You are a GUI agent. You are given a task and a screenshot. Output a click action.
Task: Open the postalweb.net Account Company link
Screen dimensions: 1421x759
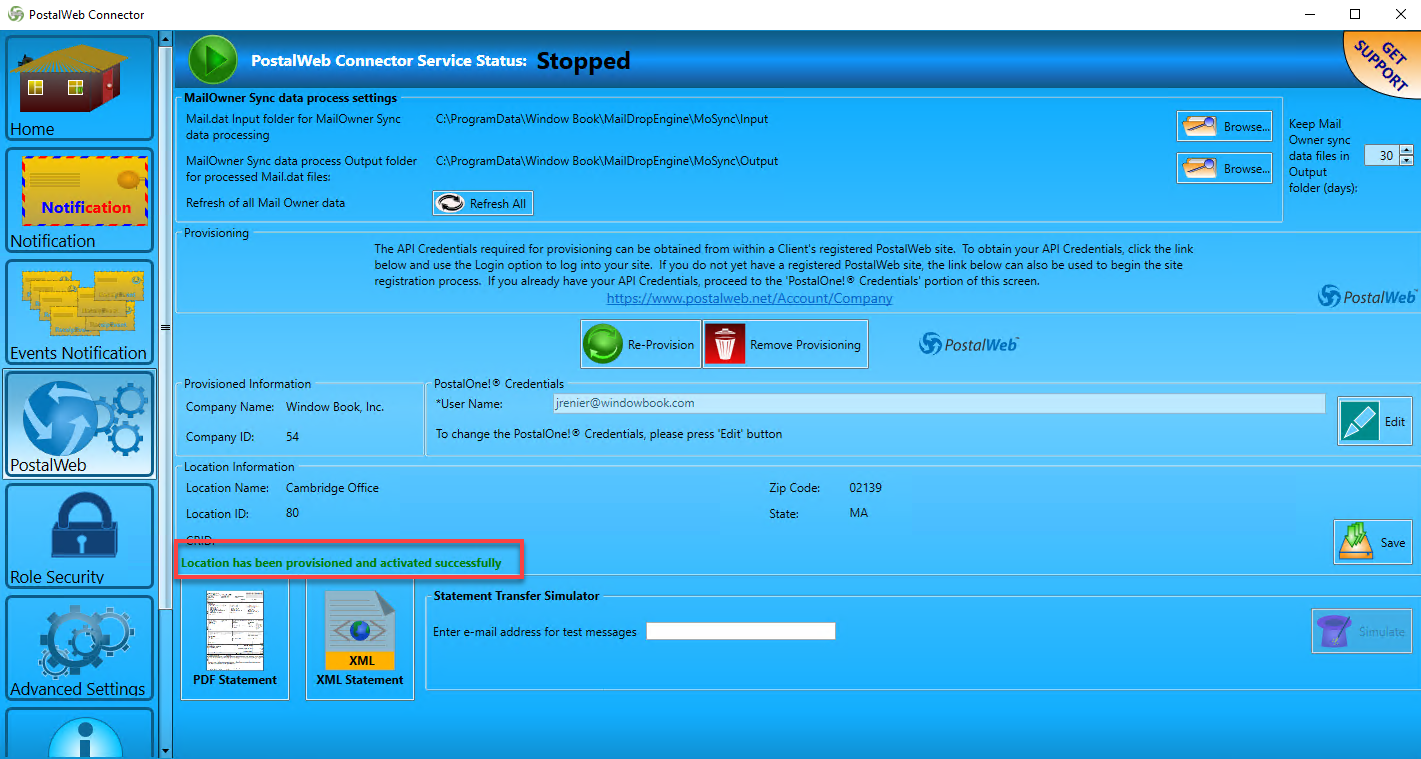point(749,298)
